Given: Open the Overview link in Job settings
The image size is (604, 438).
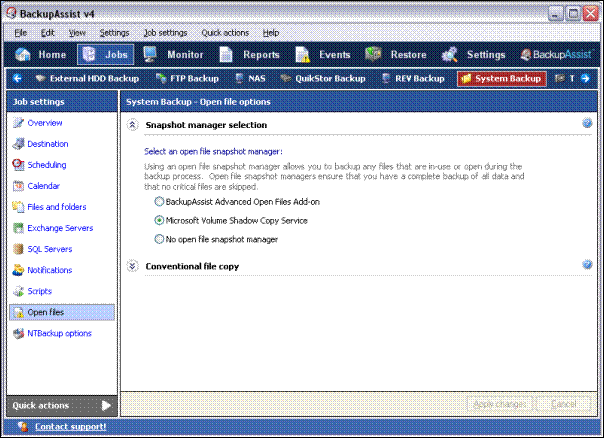Looking at the screenshot, I should point(45,123).
